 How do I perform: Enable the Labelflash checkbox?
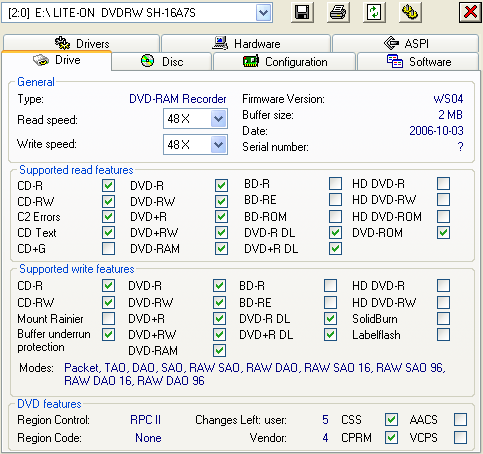pyautogui.click(x=443, y=335)
